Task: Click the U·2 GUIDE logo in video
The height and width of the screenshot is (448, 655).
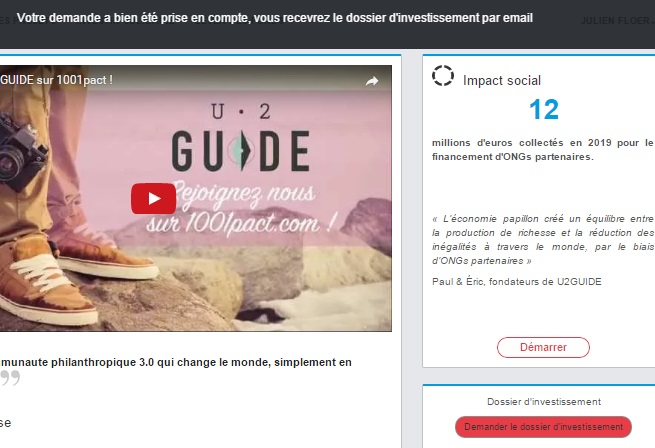Action: tap(241, 138)
